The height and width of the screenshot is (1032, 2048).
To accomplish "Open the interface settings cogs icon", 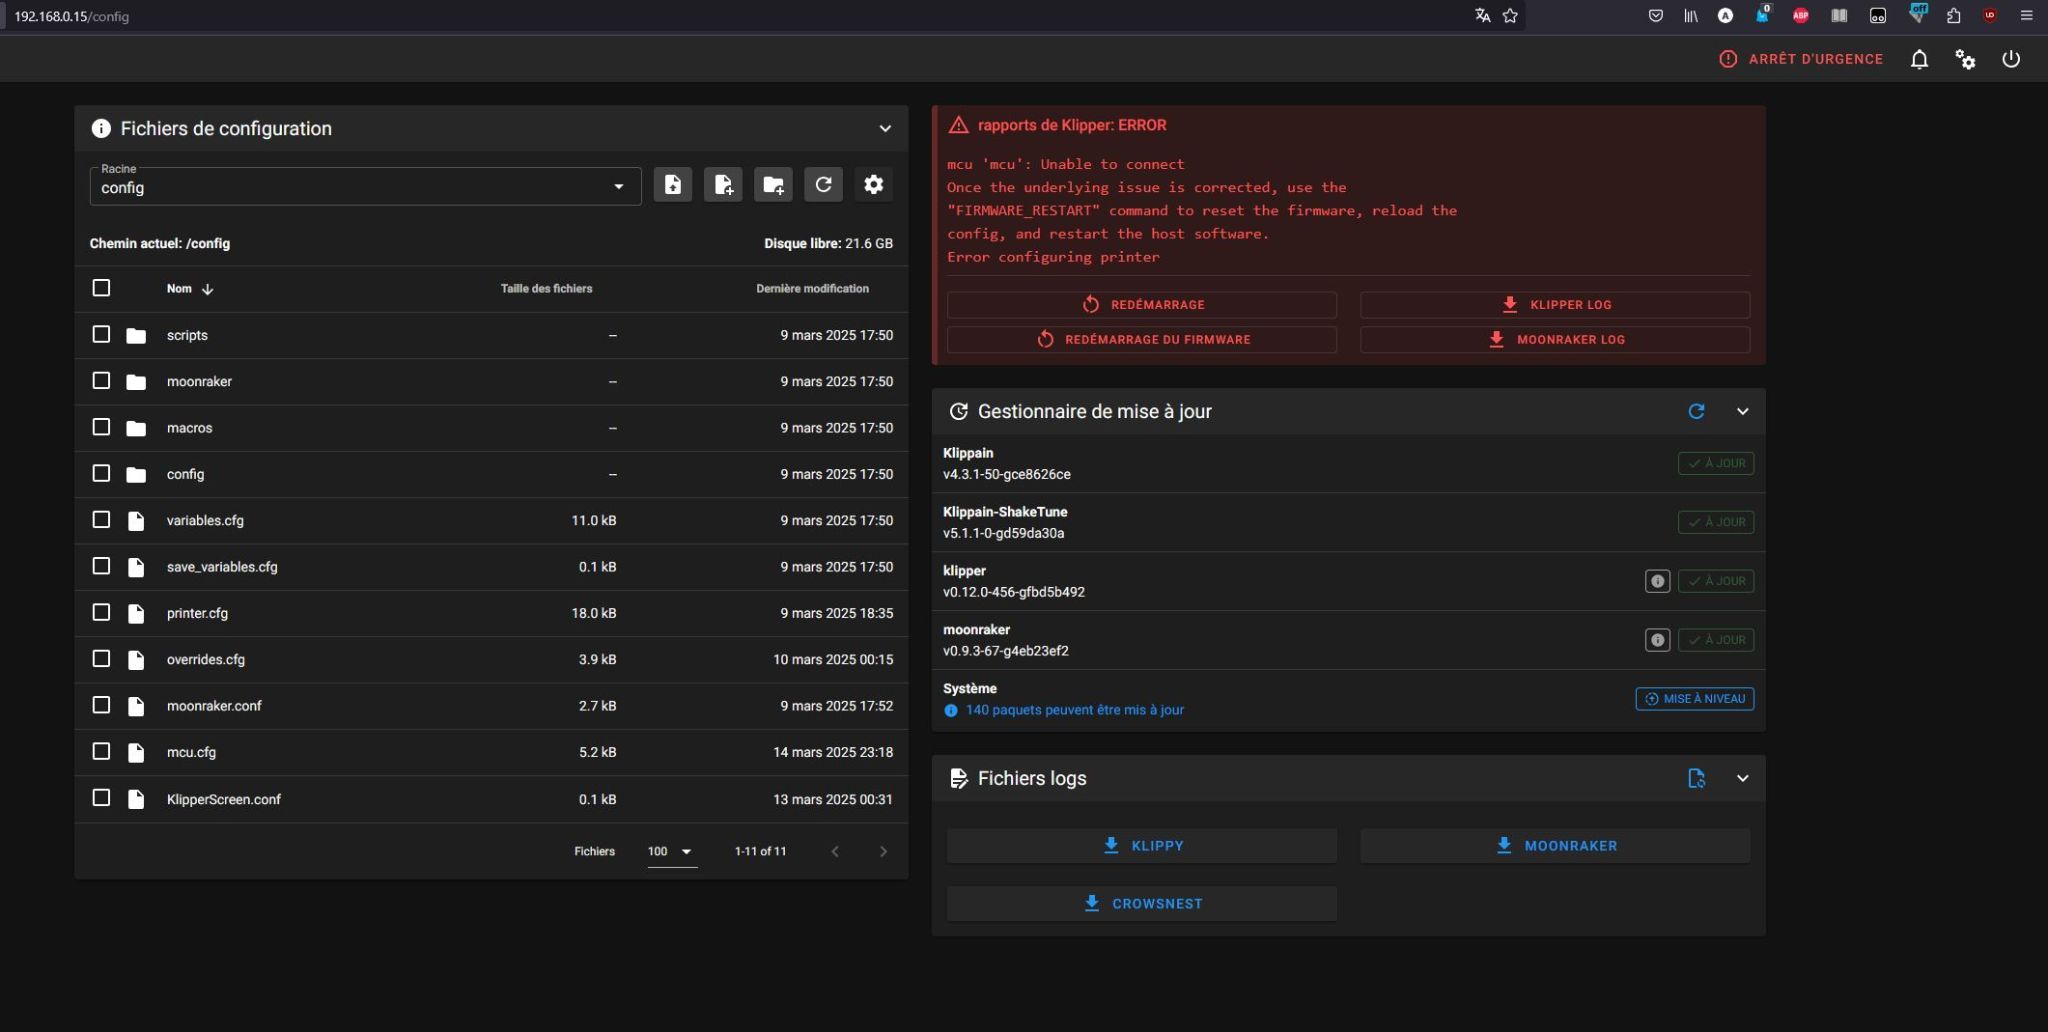I will click(x=1965, y=59).
